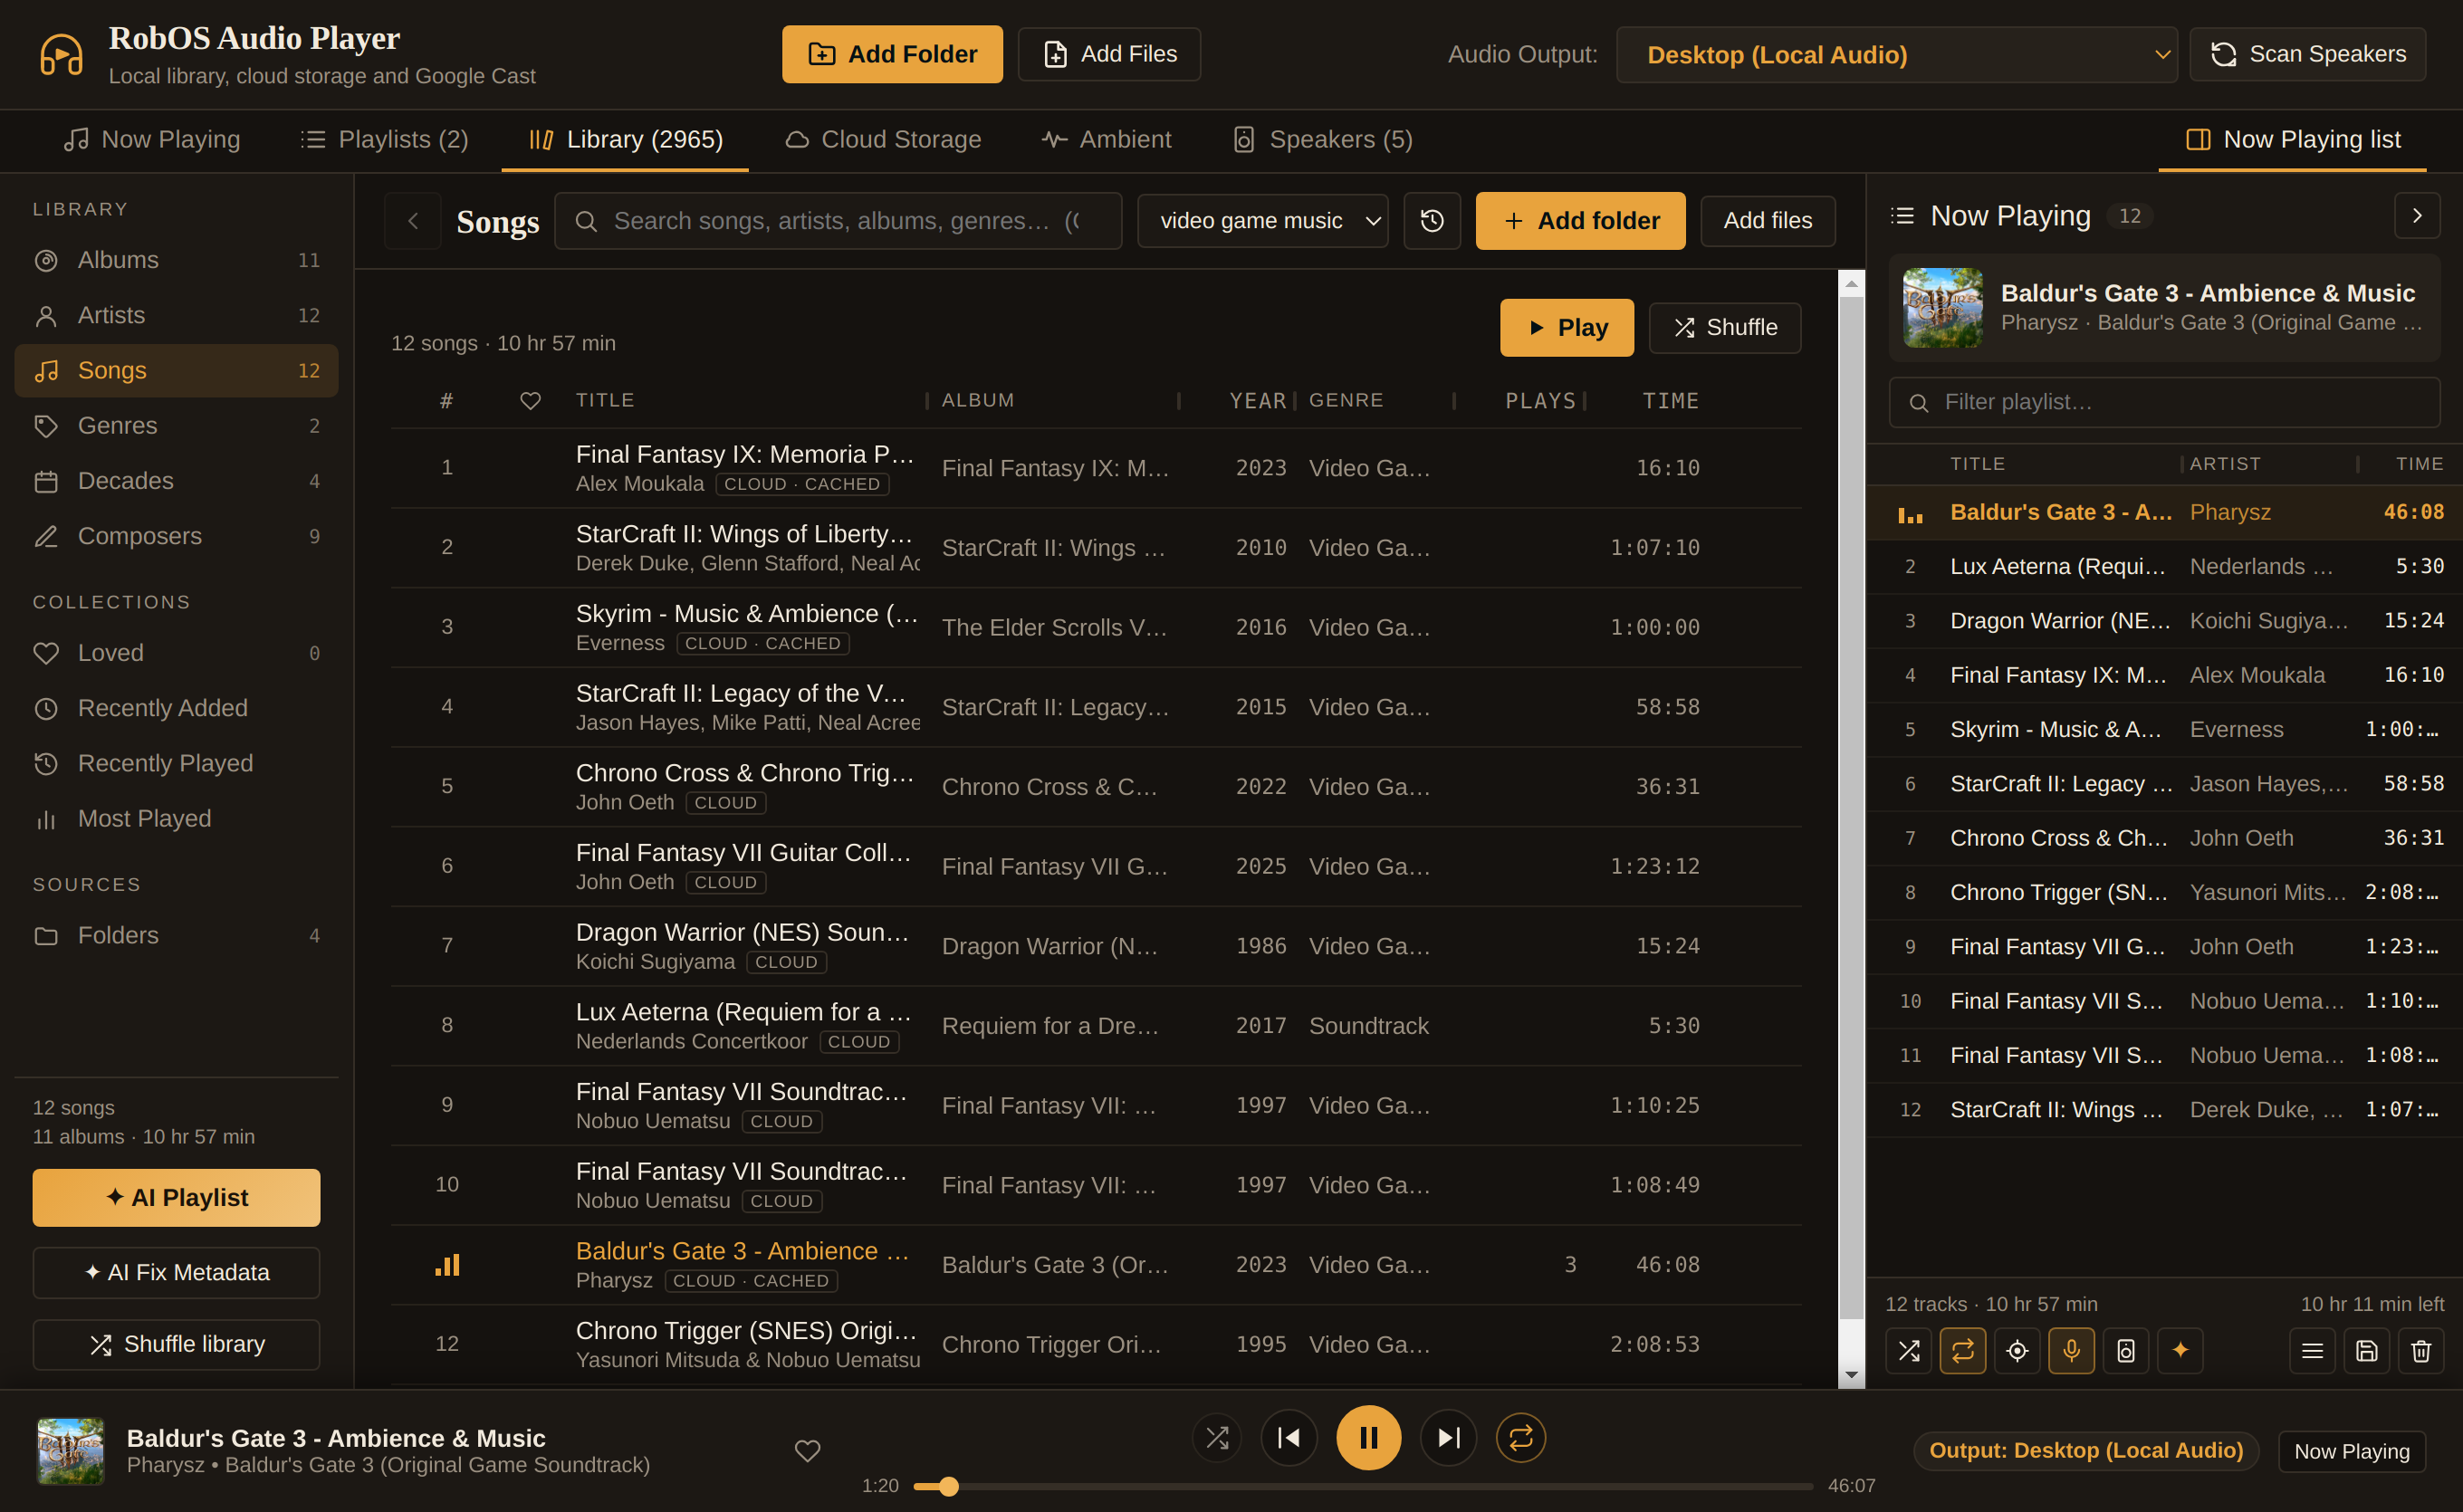The width and height of the screenshot is (2463, 1512).
Task: Click the Baldur's Gate 3 album art thumbnail in the player bar
Action: (70, 1450)
